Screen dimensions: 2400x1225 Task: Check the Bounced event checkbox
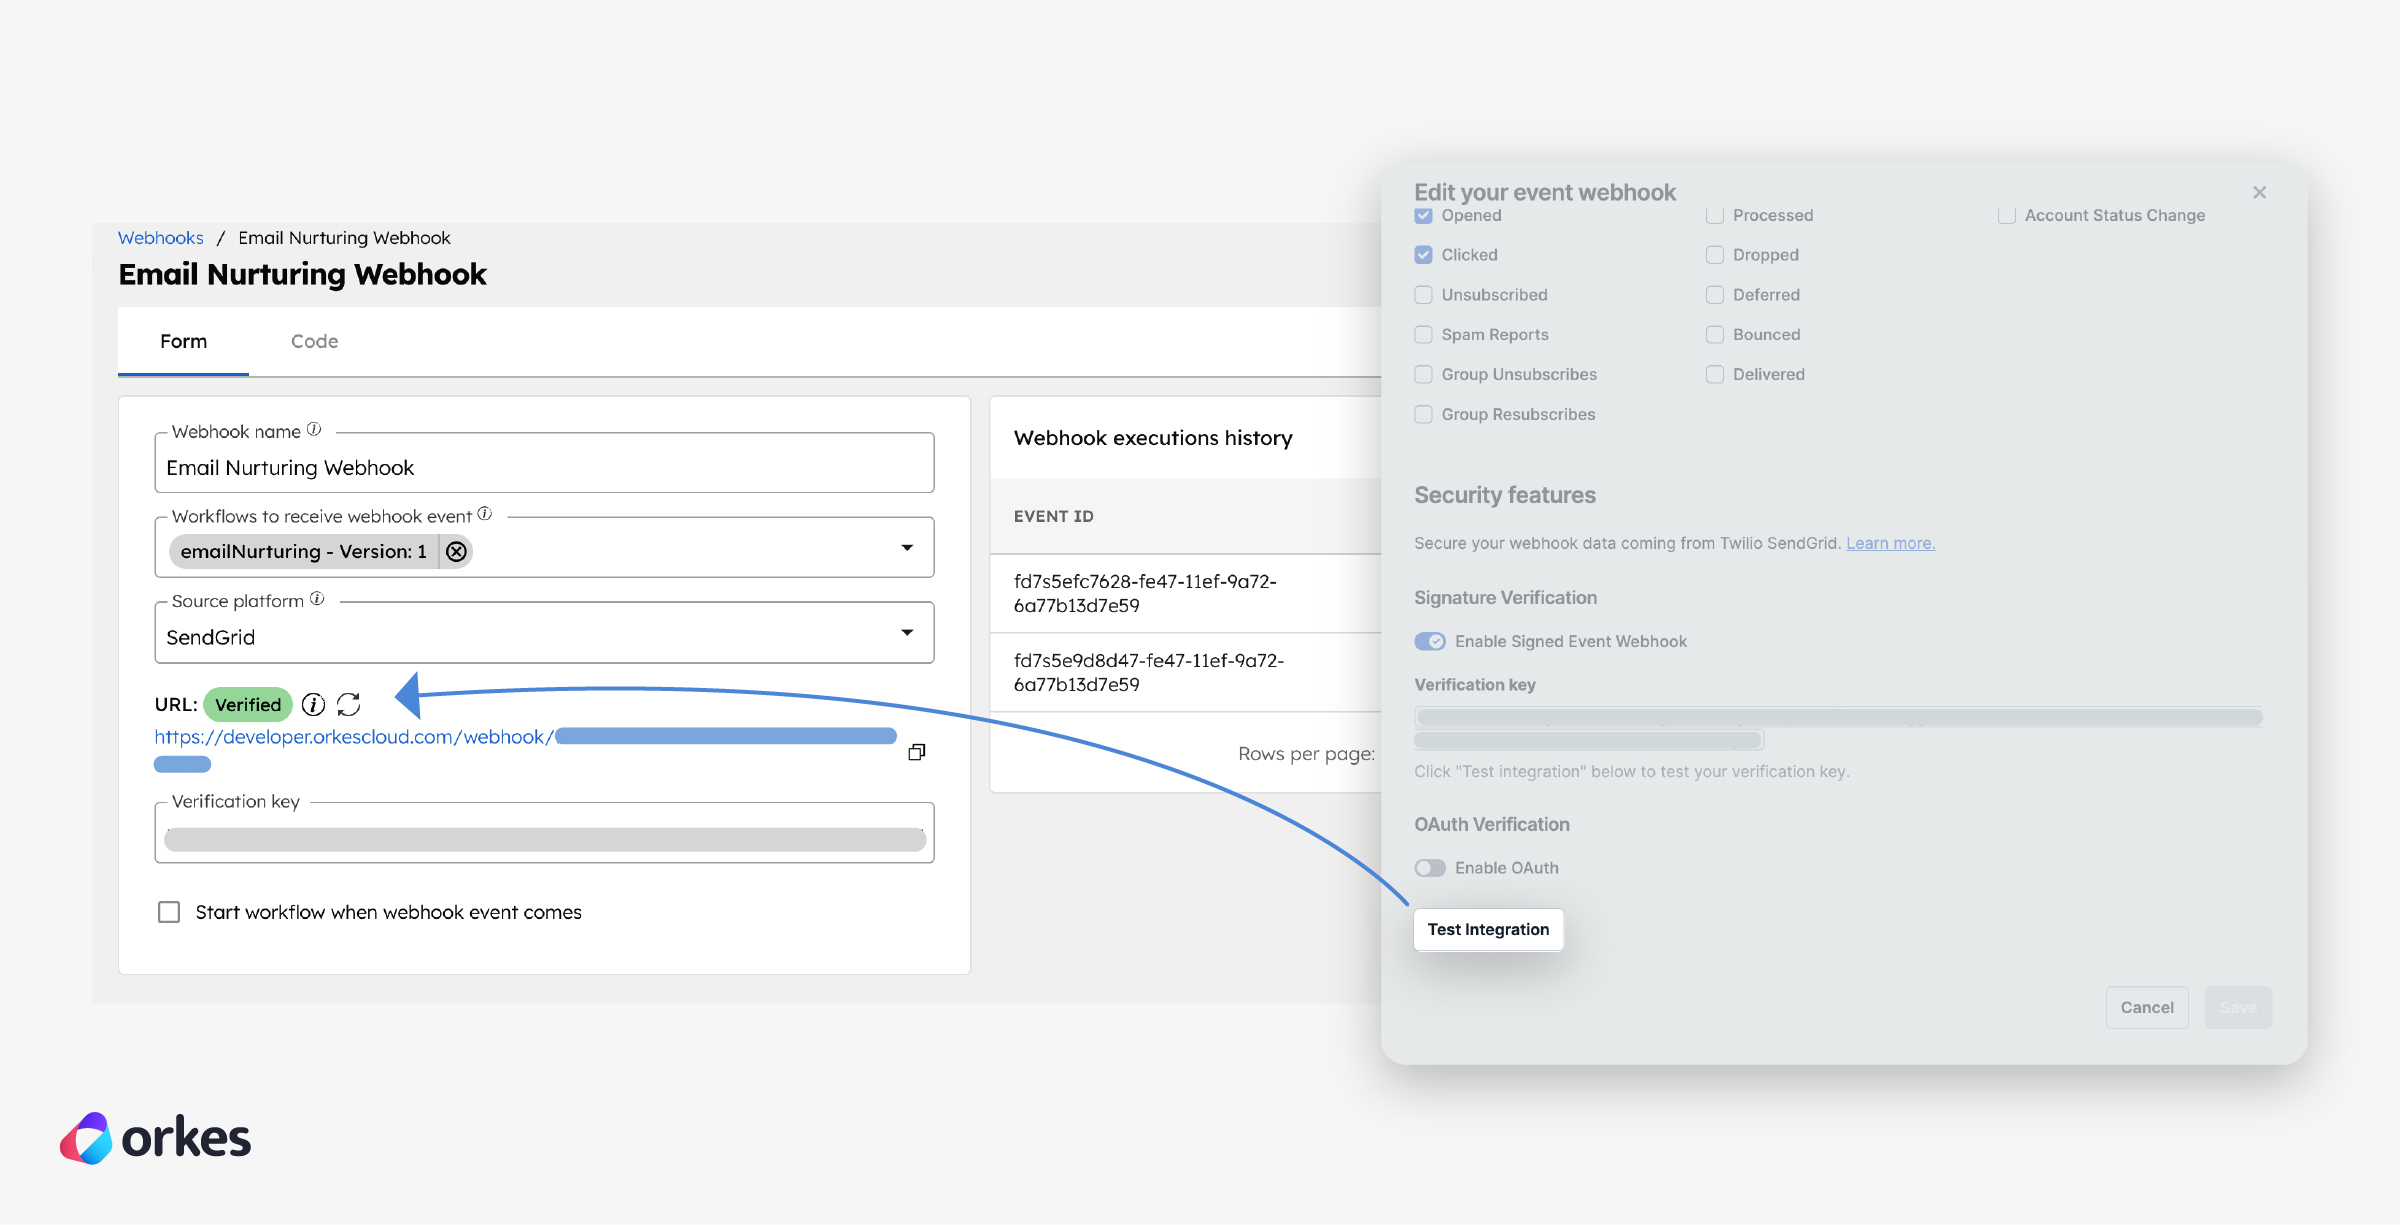pyautogui.click(x=1716, y=334)
